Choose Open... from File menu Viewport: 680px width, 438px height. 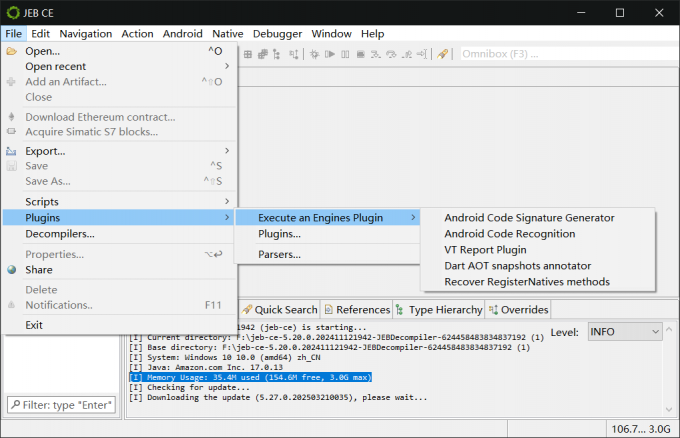[119, 51]
